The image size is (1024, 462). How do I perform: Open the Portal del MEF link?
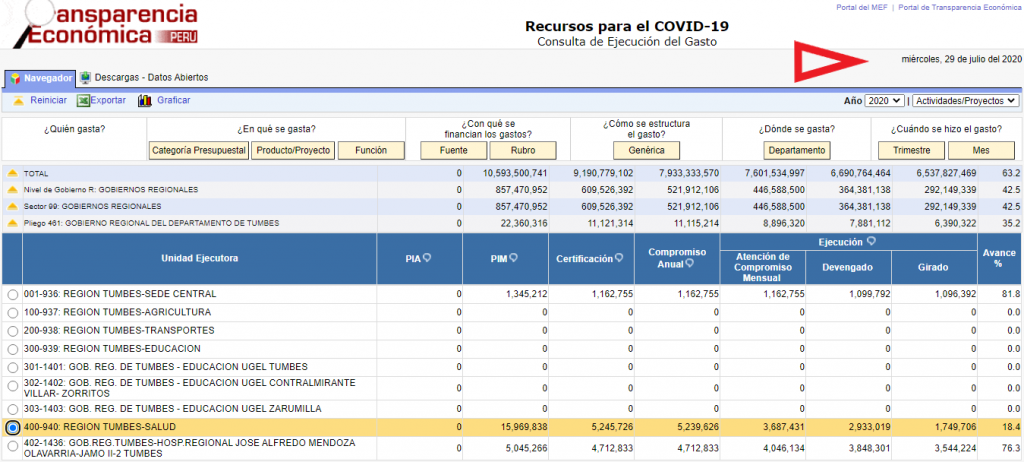(863, 7)
